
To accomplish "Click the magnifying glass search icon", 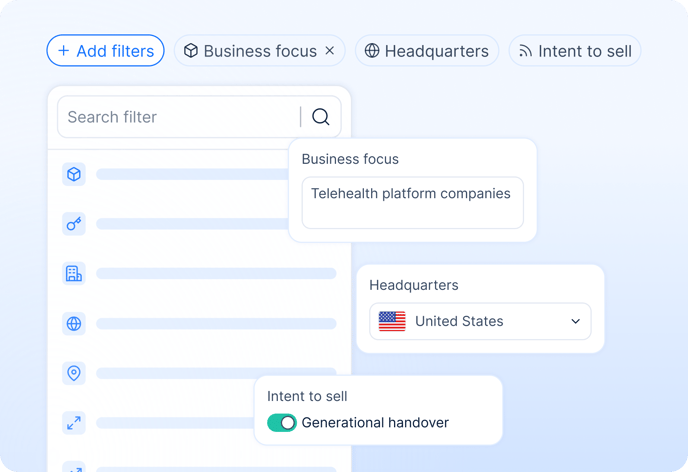I will point(320,117).
